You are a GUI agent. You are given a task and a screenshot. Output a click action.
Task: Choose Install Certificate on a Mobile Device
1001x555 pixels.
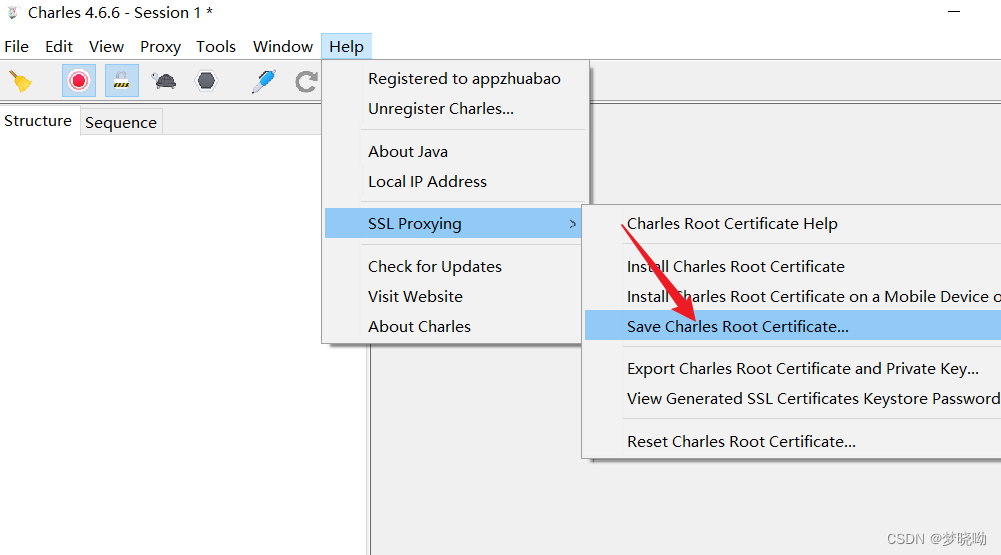793,296
